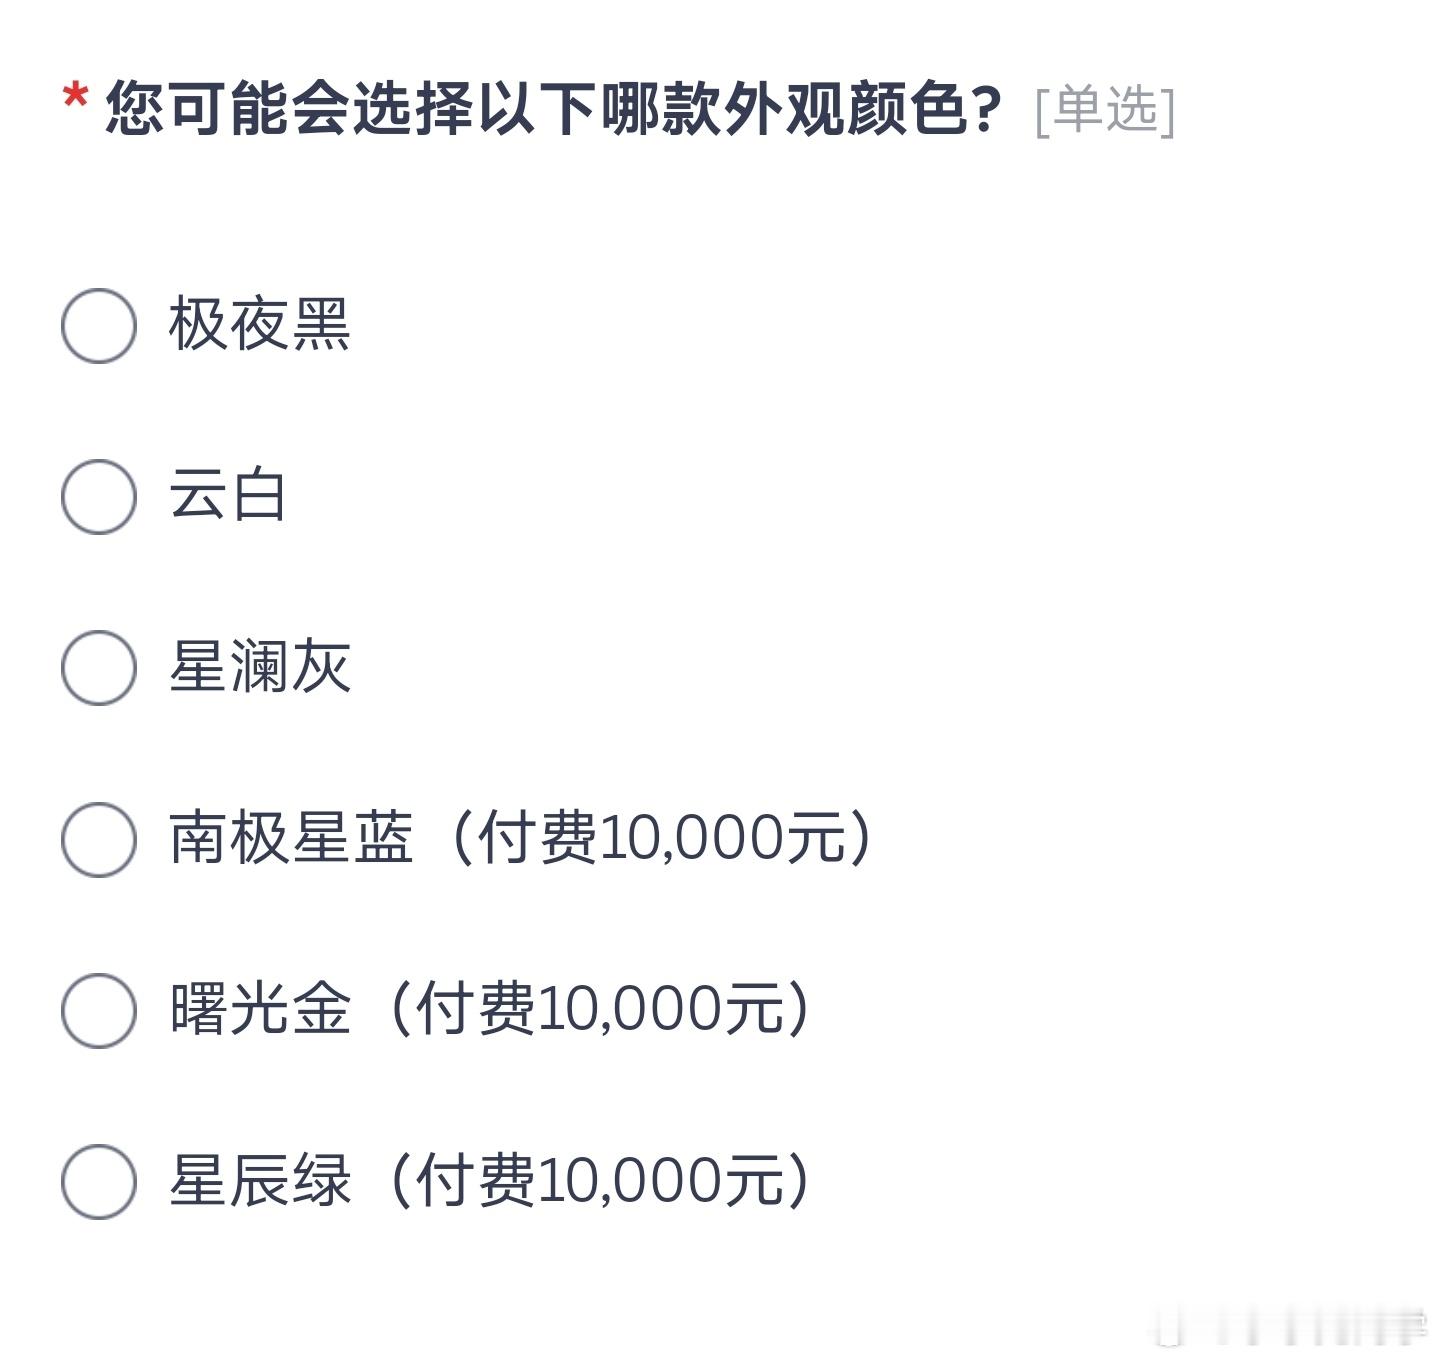
Task: Click the 极夜黑 option label text
Action: (260, 325)
